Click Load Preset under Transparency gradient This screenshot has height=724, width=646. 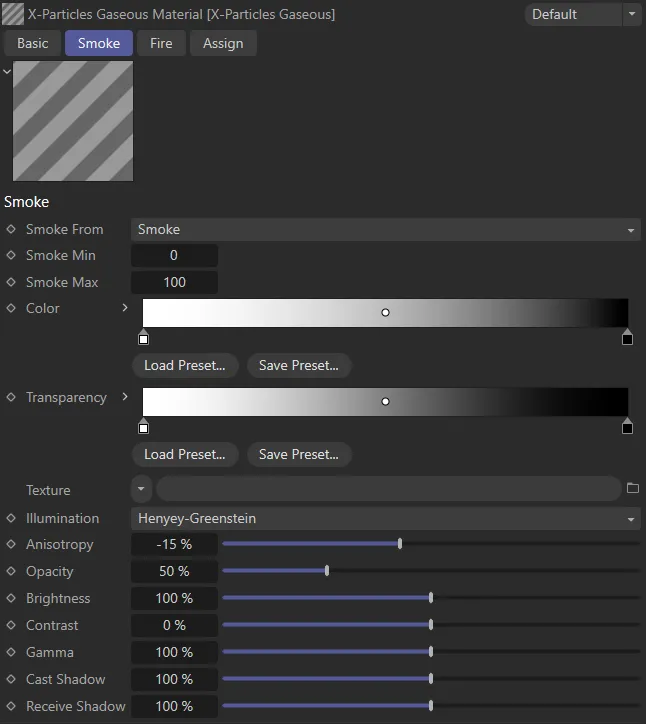pyautogui.click(x=185, y=454)
